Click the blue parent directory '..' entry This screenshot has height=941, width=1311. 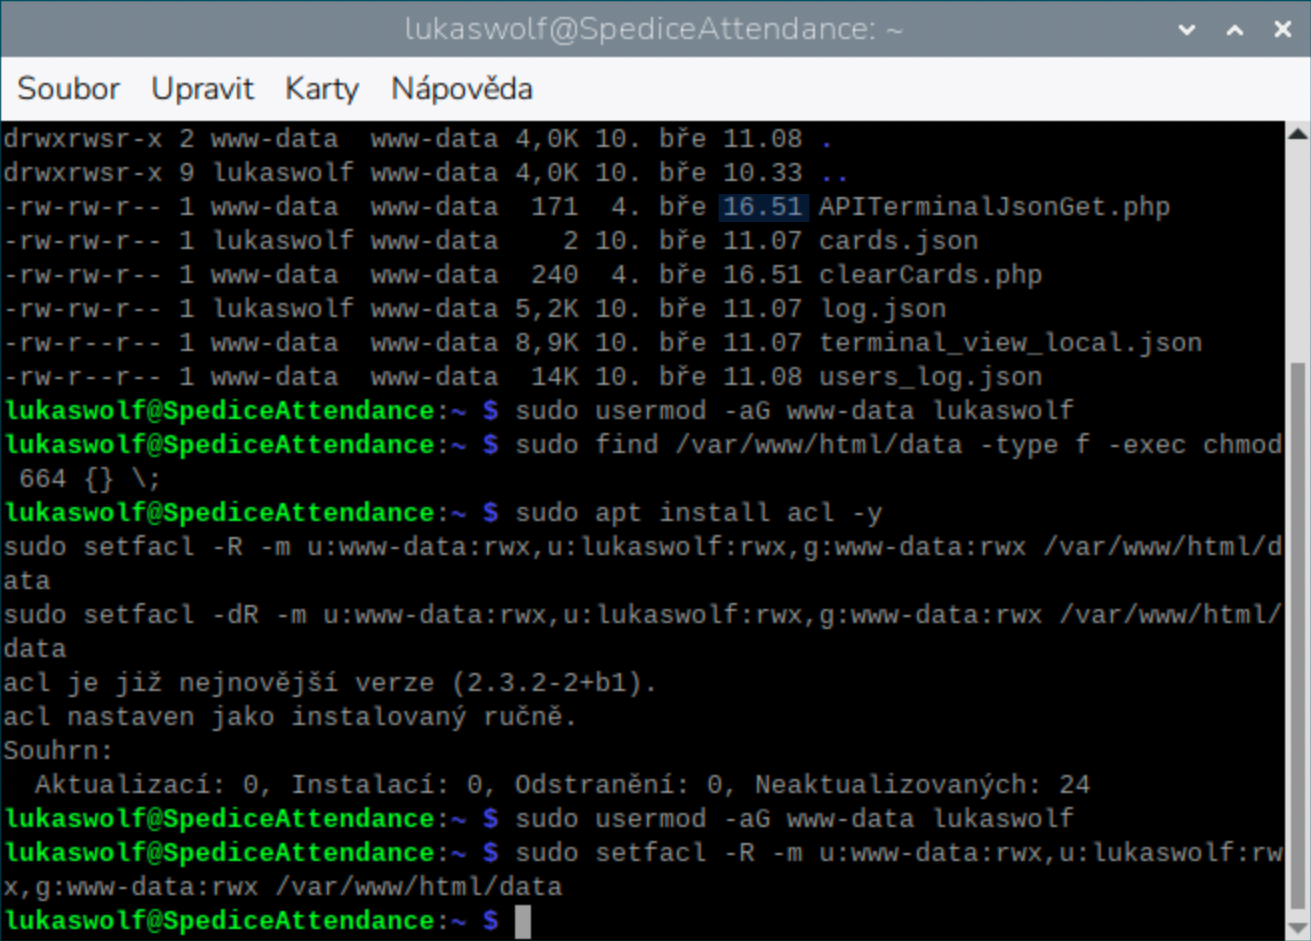pyautogui.click(x=834, y=173)
